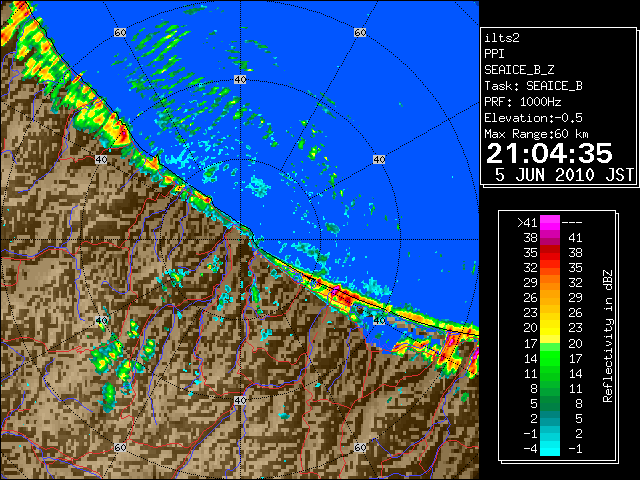Select the '5 JUN 2010 JST' date
This screenshot has height=480, width=640.
coord(564,175)
